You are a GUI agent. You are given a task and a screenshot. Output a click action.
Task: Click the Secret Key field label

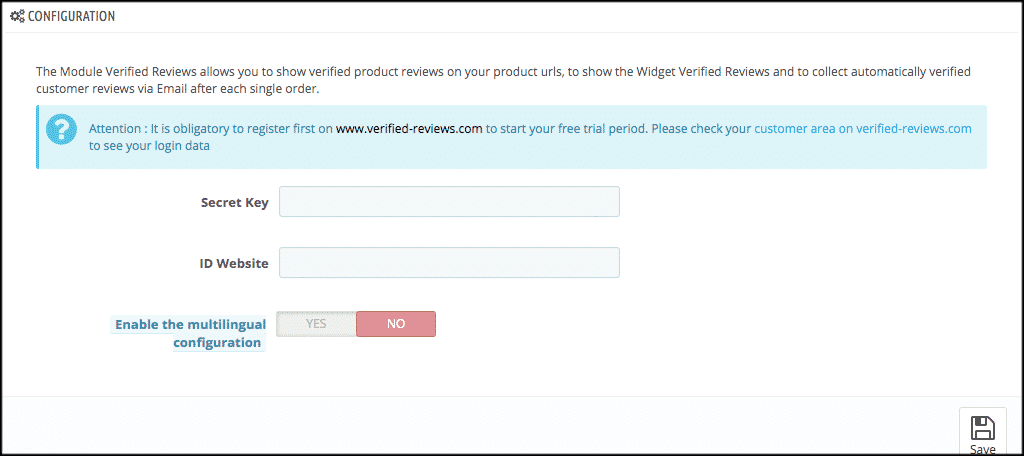[234, 203]
